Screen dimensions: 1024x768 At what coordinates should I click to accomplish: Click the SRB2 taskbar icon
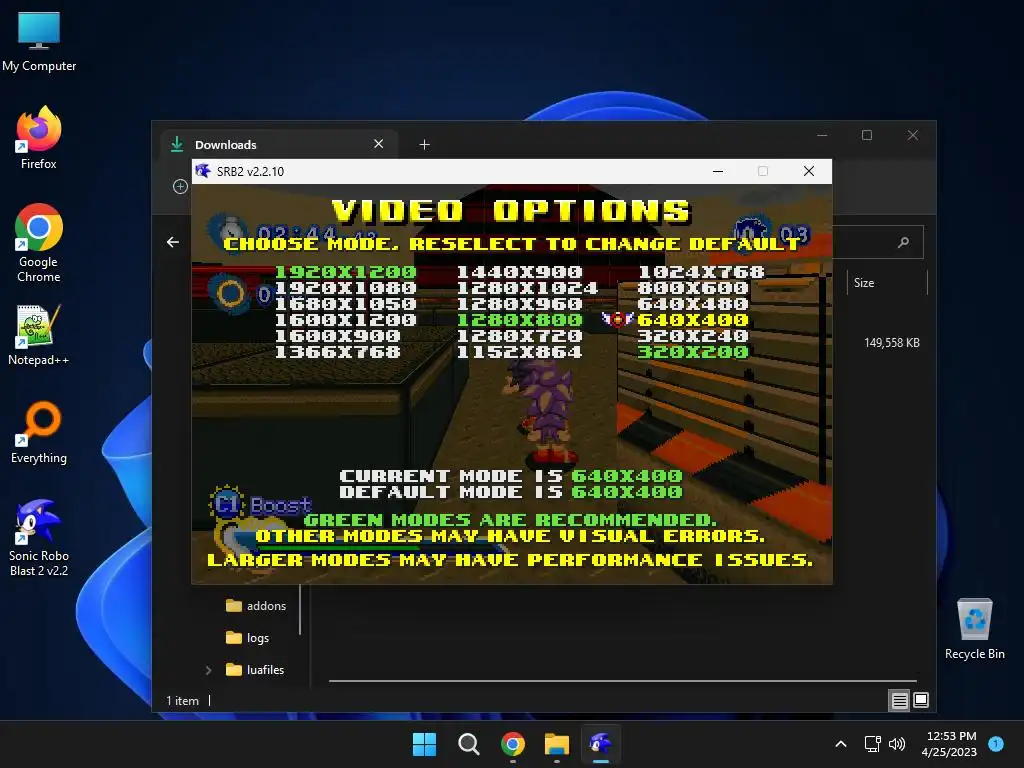(600, 744)
